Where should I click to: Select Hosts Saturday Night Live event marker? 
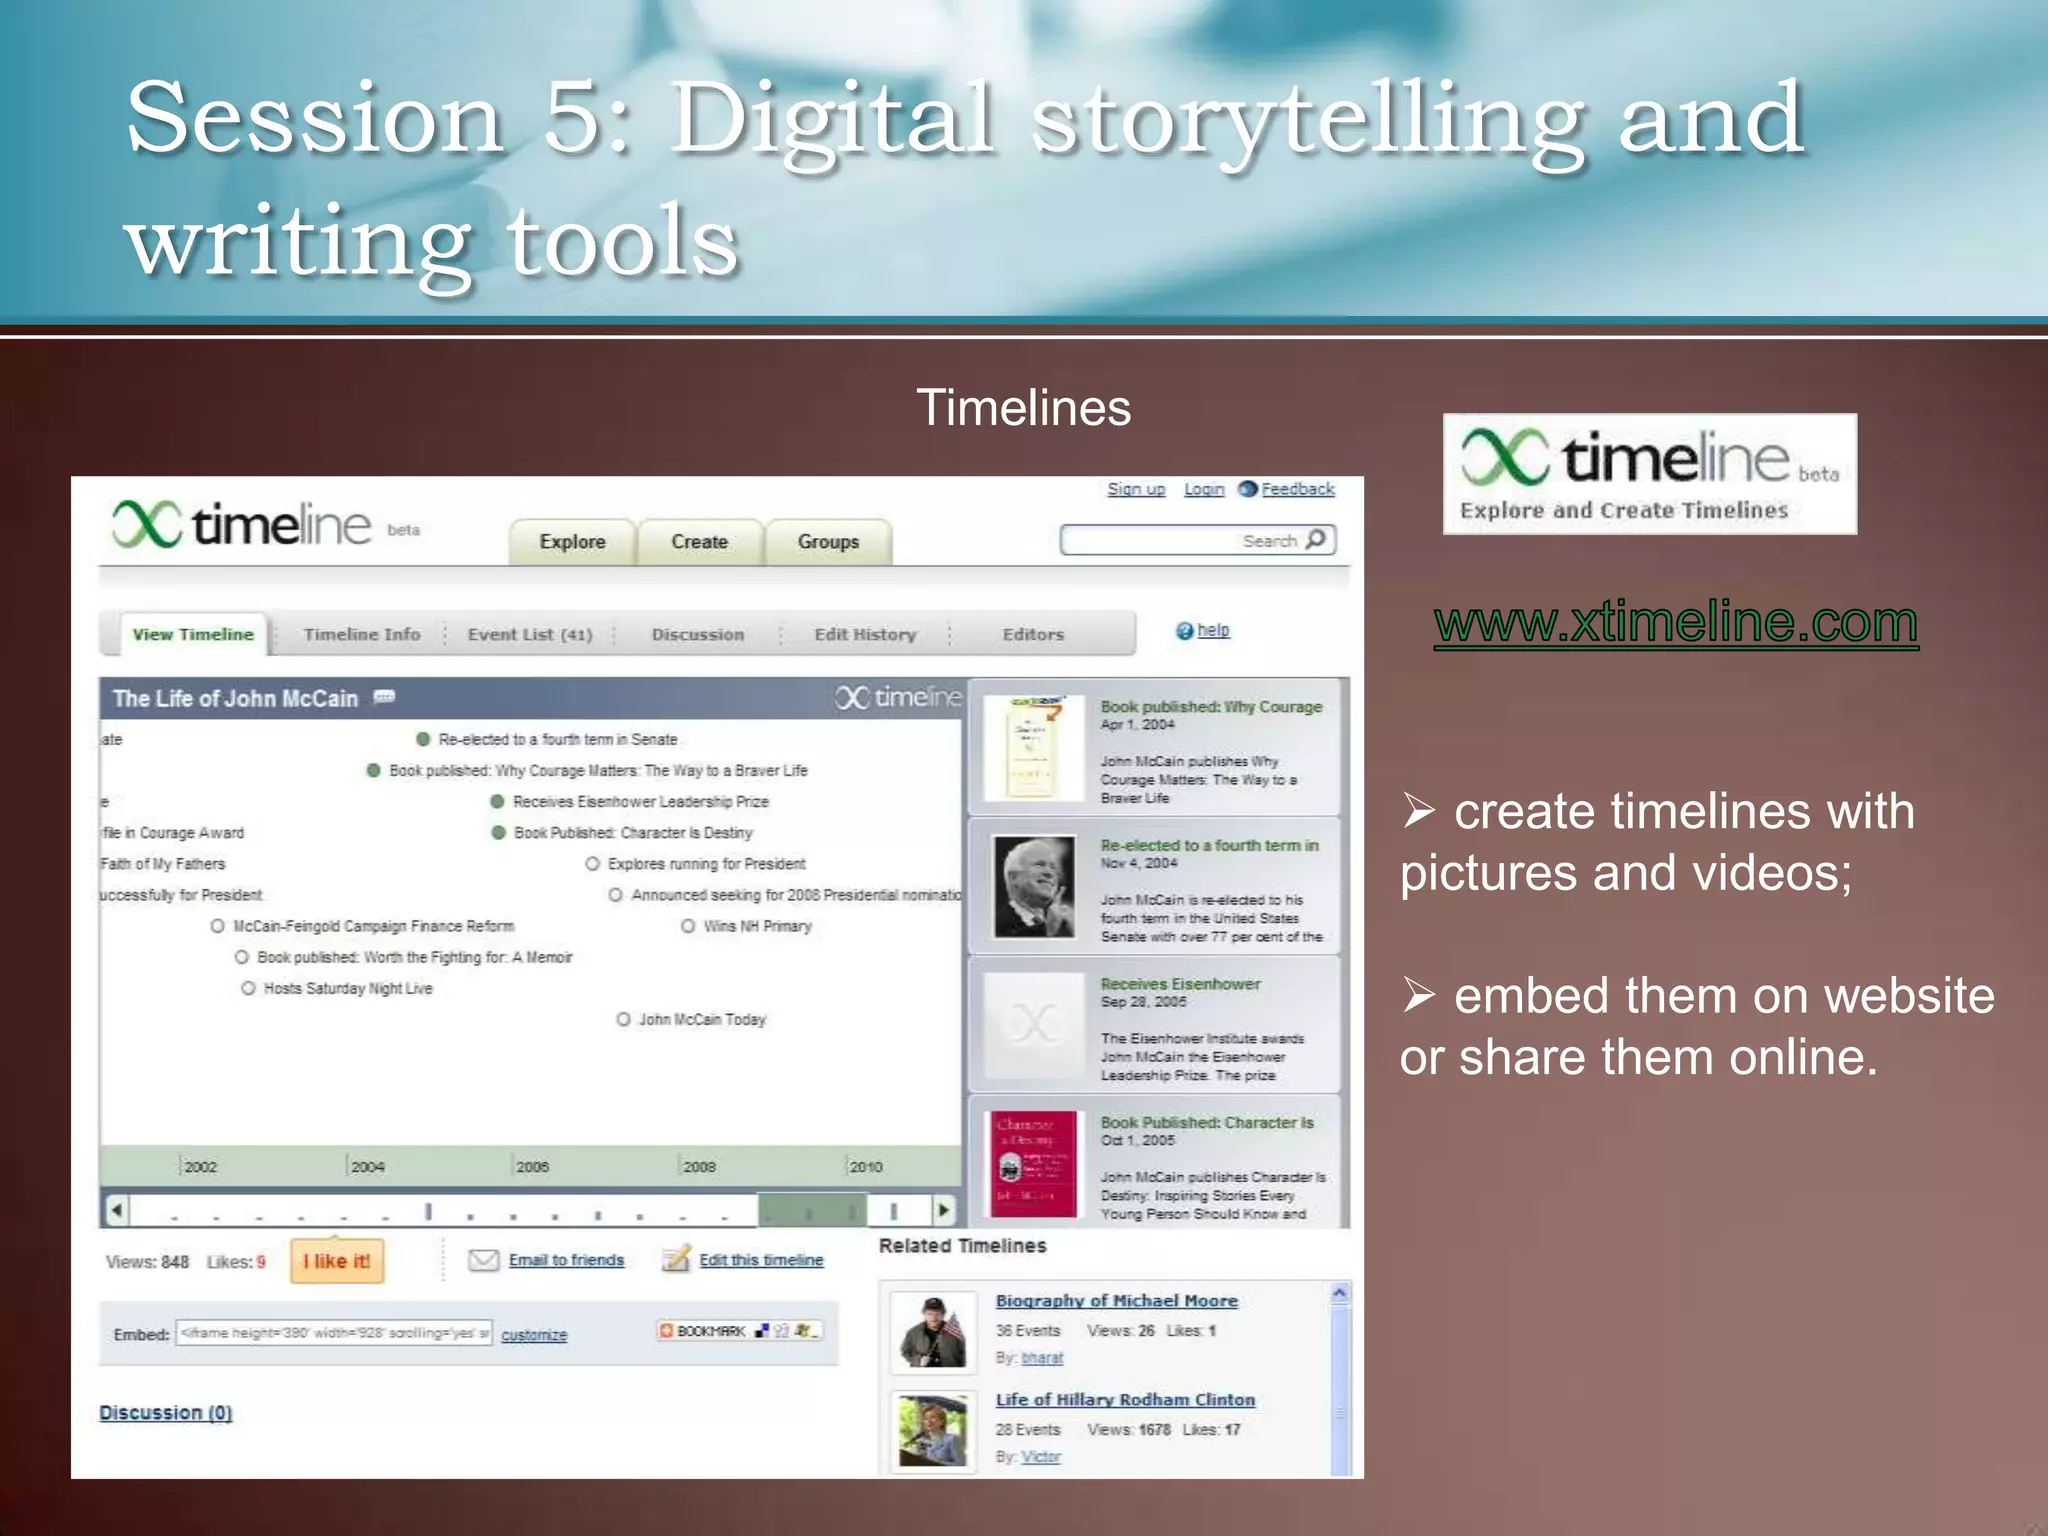pos(248,988)
